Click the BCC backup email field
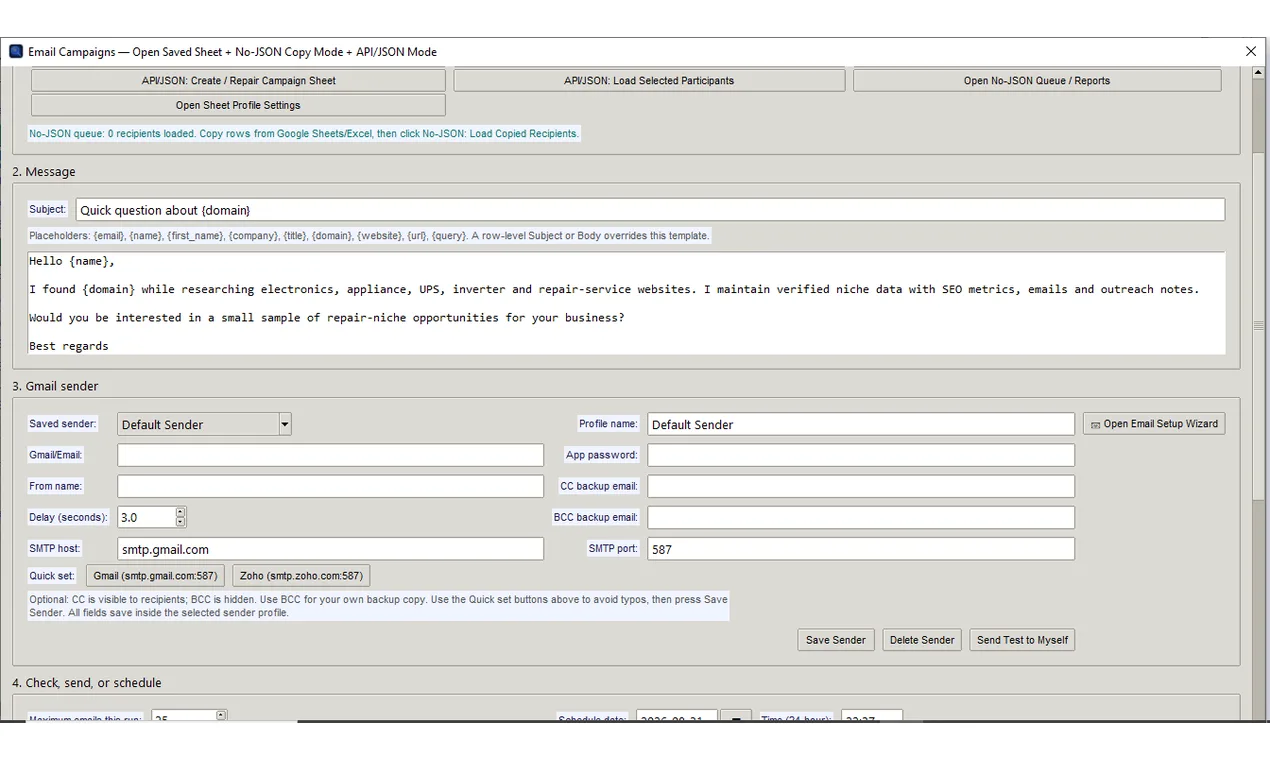 pyautogui.click(x=861, y=517)
